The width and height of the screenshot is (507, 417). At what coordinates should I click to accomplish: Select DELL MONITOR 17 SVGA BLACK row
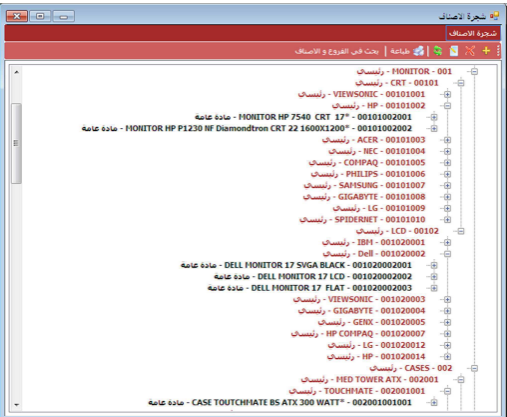pos(296,265)
